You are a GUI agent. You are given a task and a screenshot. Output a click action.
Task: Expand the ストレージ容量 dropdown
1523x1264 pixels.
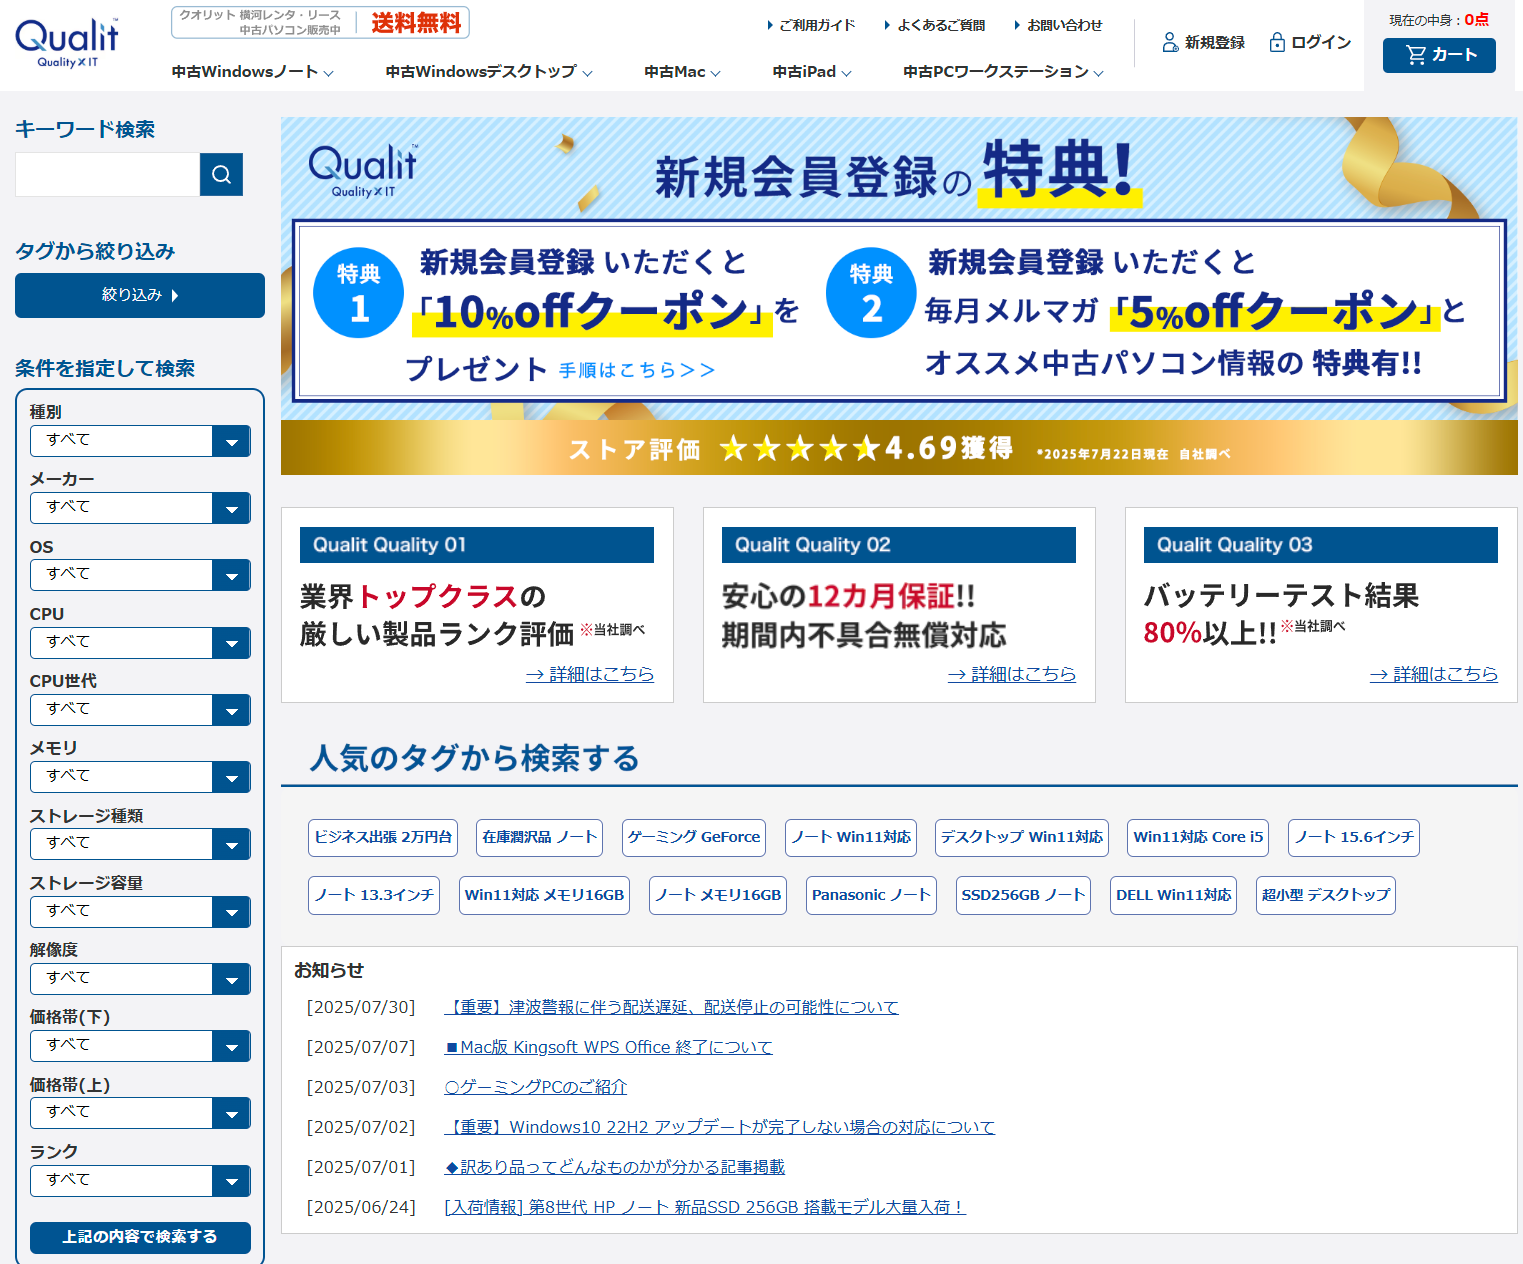pyautogui.click(x=140, y=912)
